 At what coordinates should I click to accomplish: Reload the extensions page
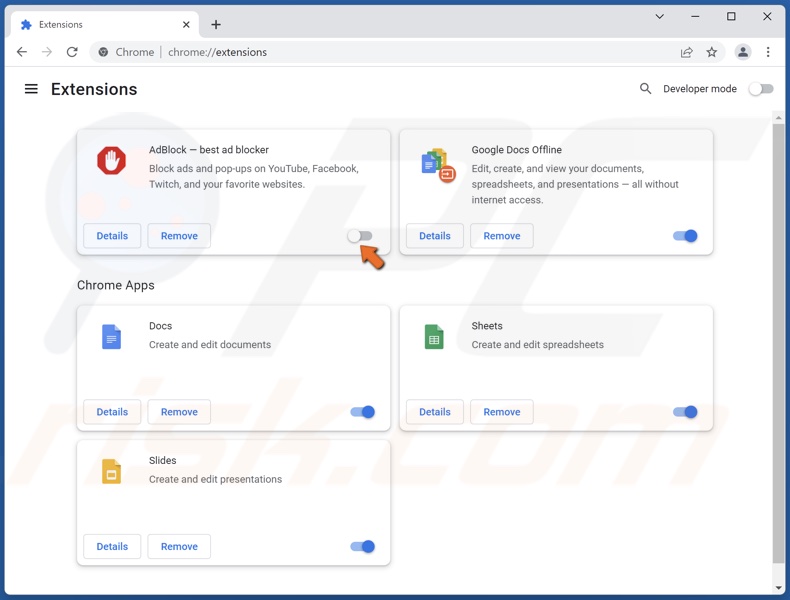pyautogui.click(x=72, y=52)
